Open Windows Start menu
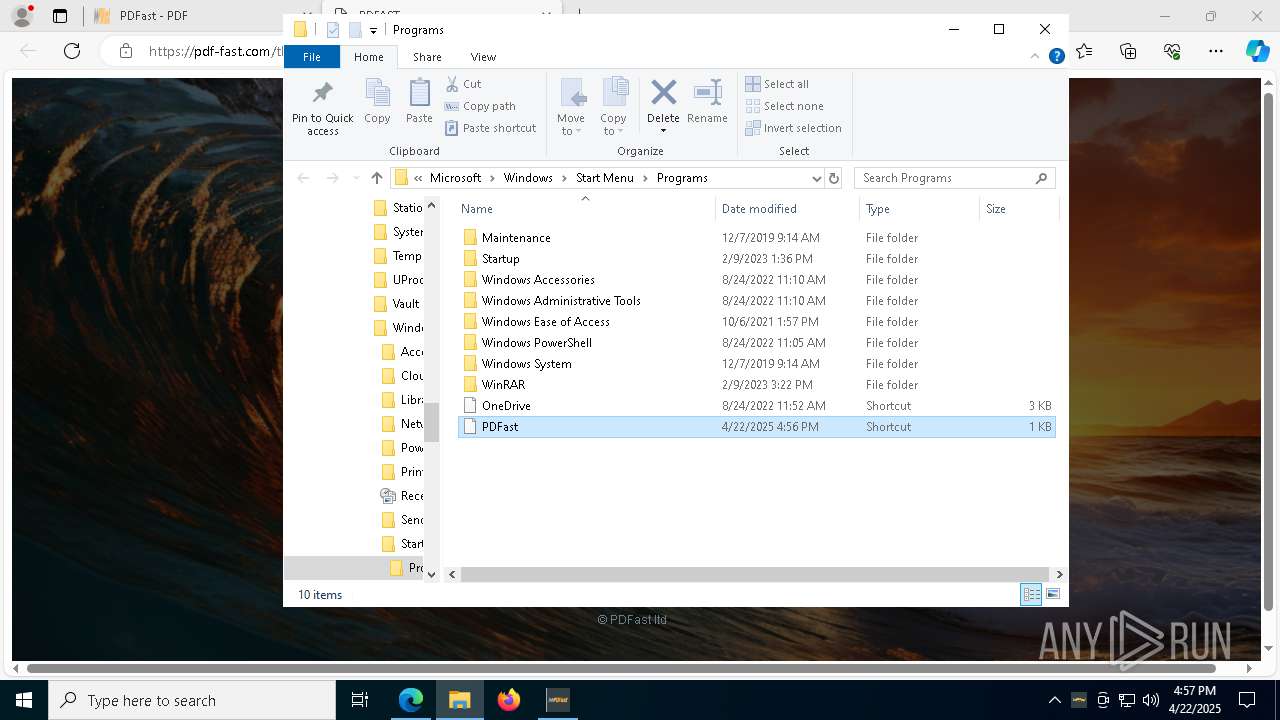 [x=24, y=700]
